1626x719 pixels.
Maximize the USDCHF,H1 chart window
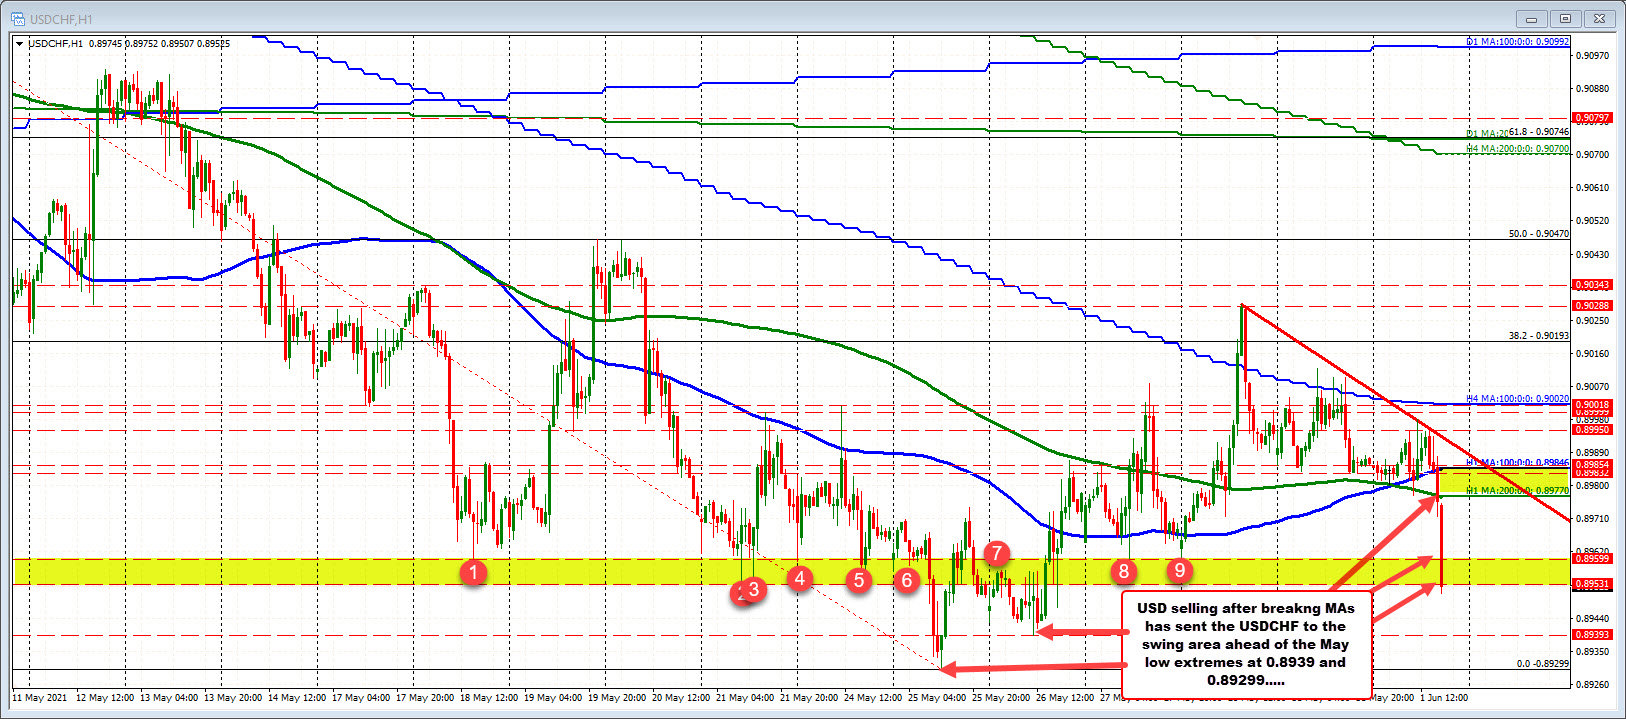(1566, 18)
